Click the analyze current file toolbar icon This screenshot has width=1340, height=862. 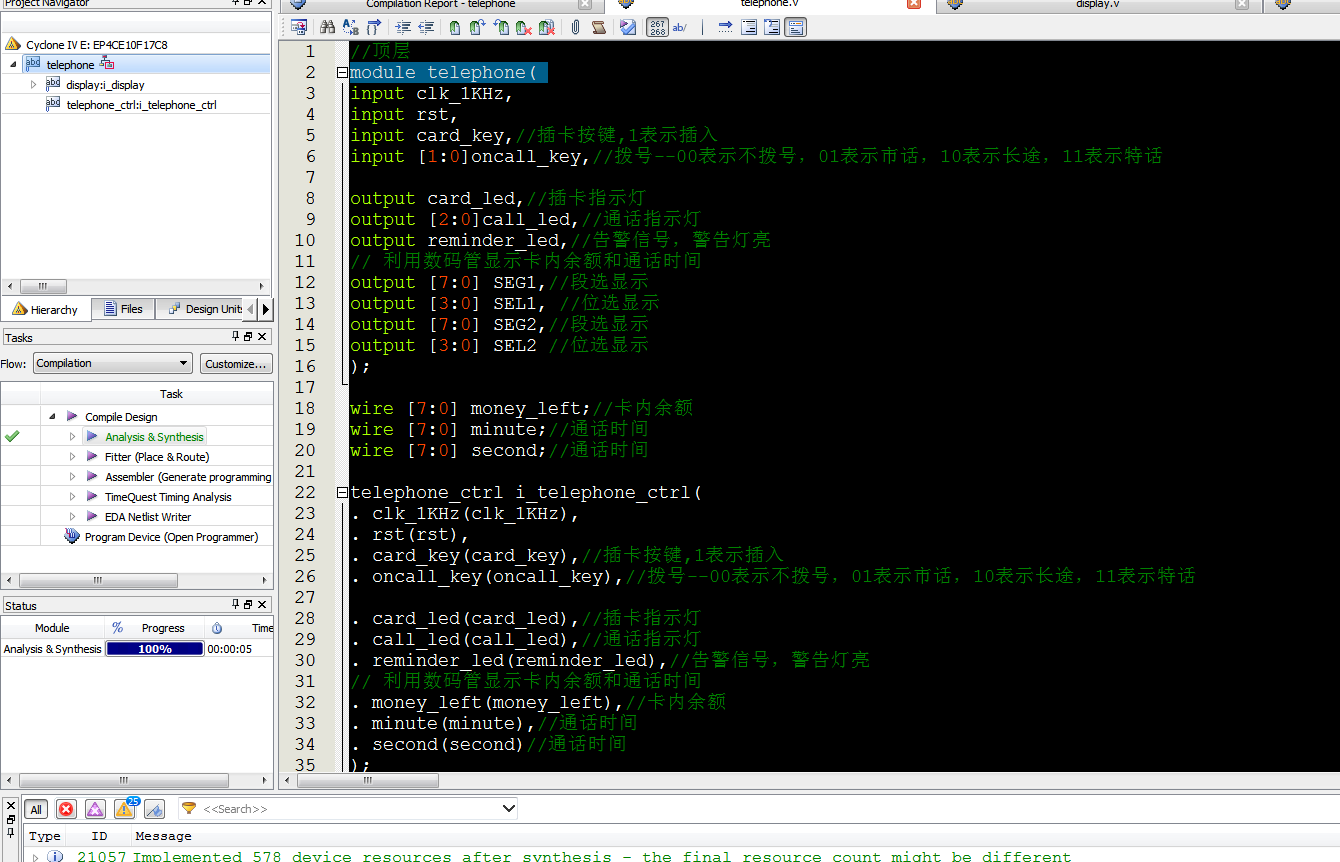[628, 27]
